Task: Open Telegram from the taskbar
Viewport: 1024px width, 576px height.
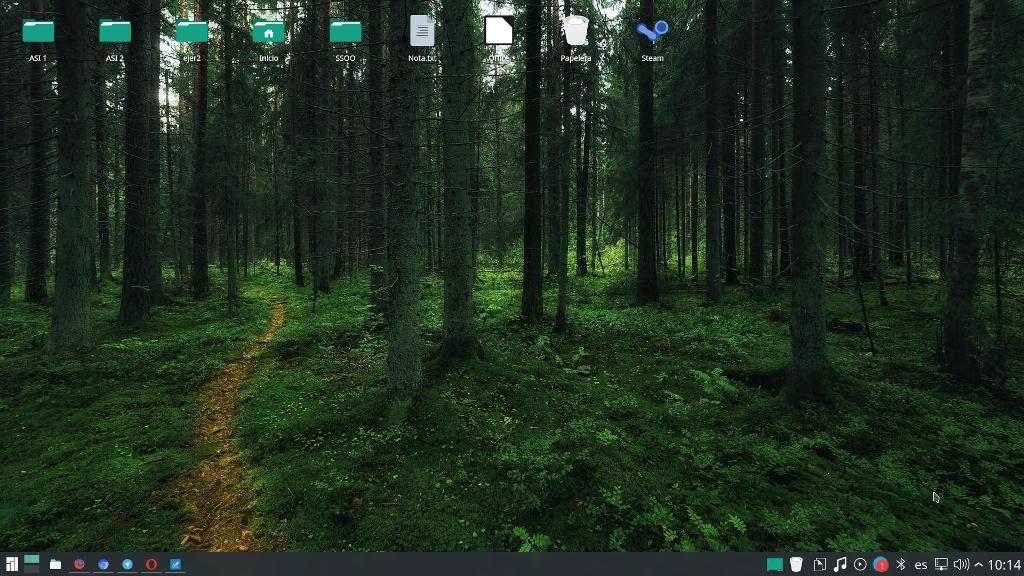Action: pyautogui.click(x=128, y=564)
